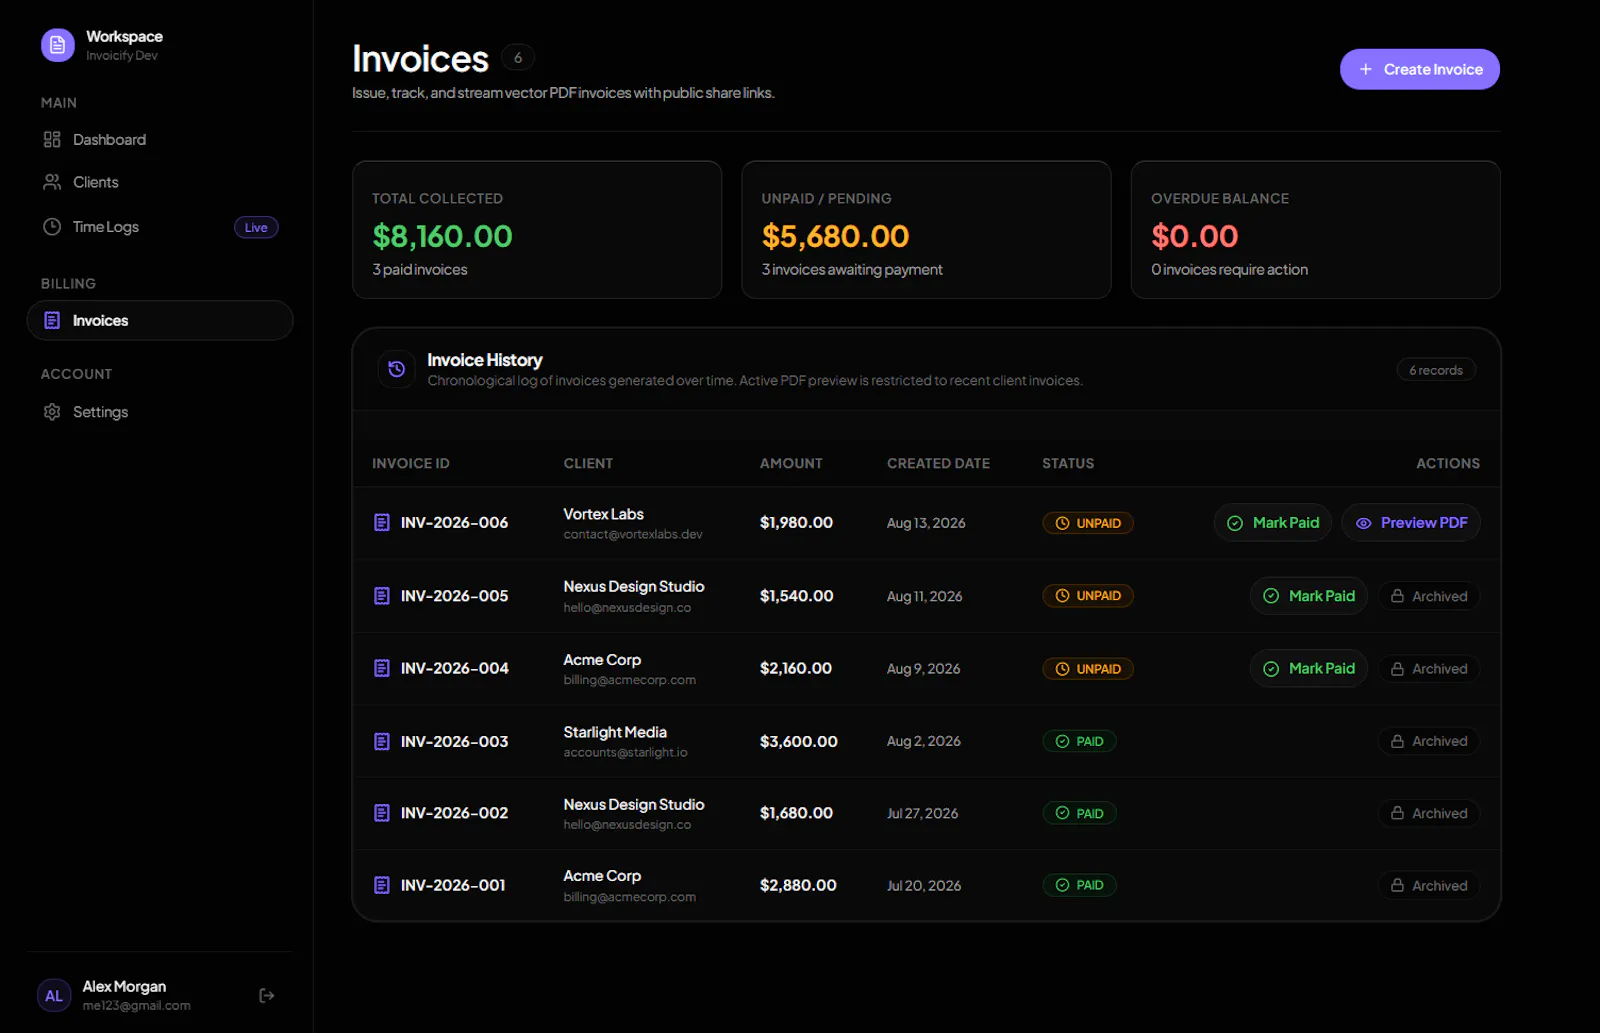Click email contact@vortexlabs.dev

[x=633, y=535]
